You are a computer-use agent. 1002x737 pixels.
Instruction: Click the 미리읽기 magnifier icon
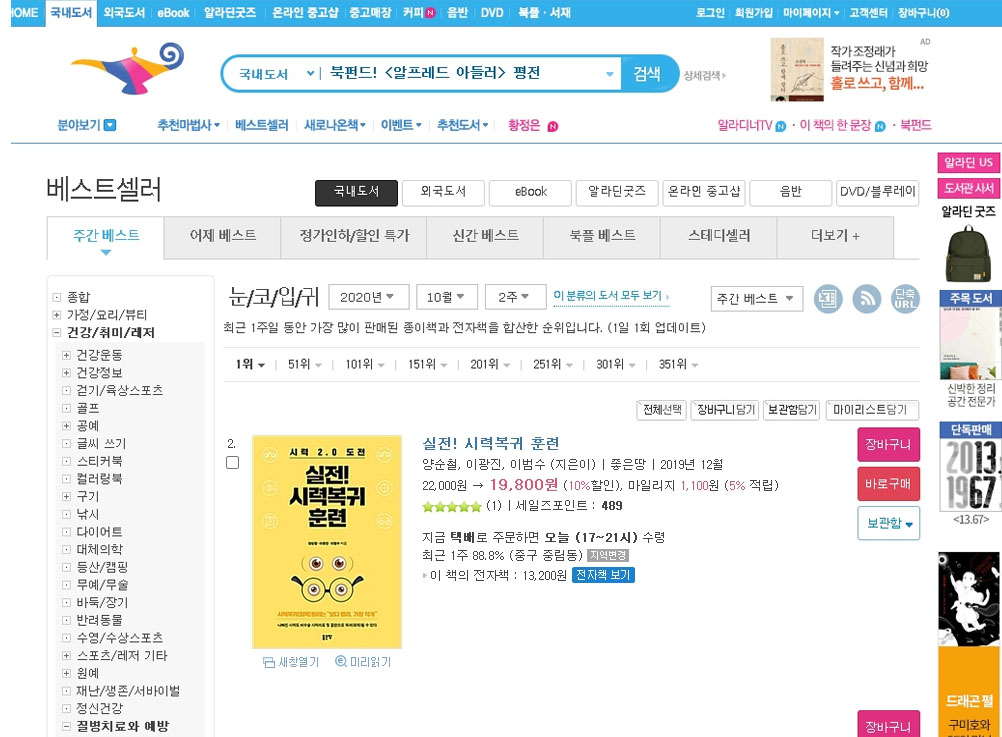coord(341,662)
